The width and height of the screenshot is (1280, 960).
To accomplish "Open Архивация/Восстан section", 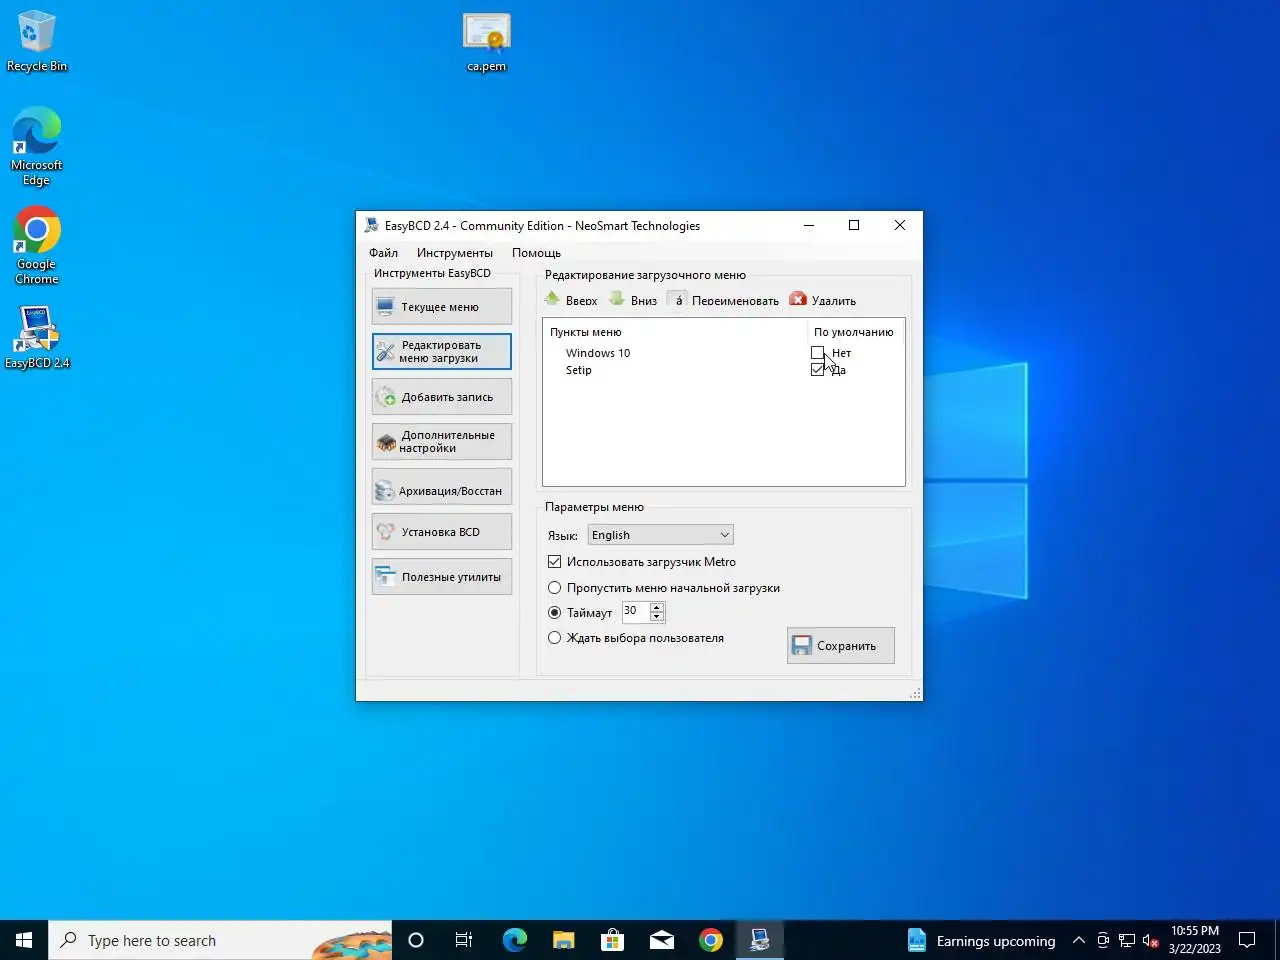I will 441,487.
